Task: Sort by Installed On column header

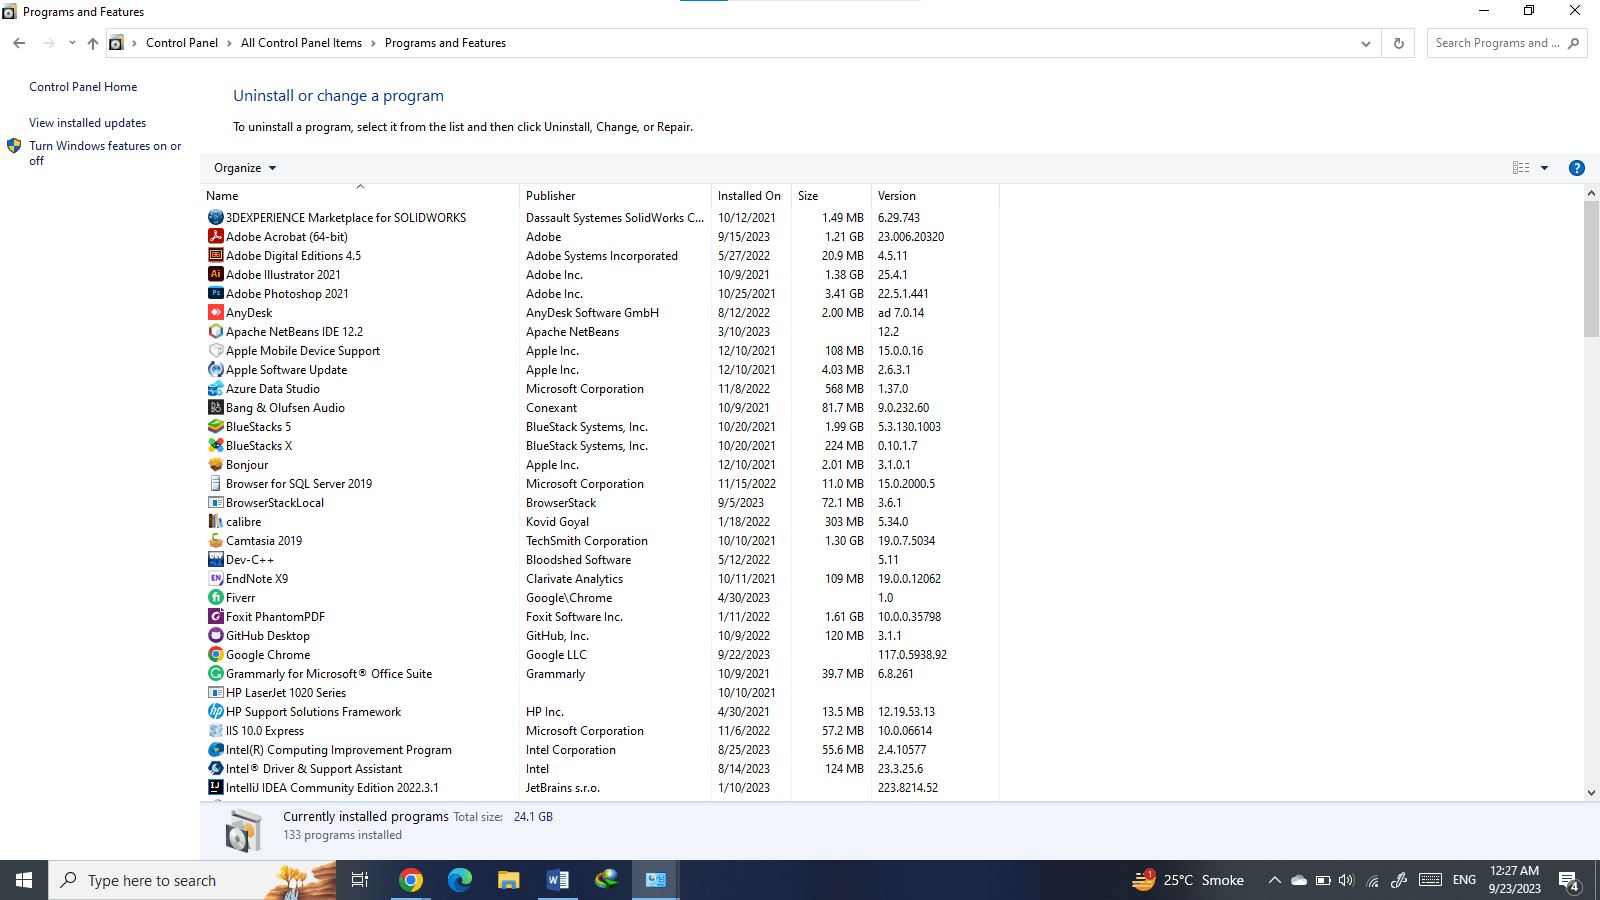Action: (751, 195)
